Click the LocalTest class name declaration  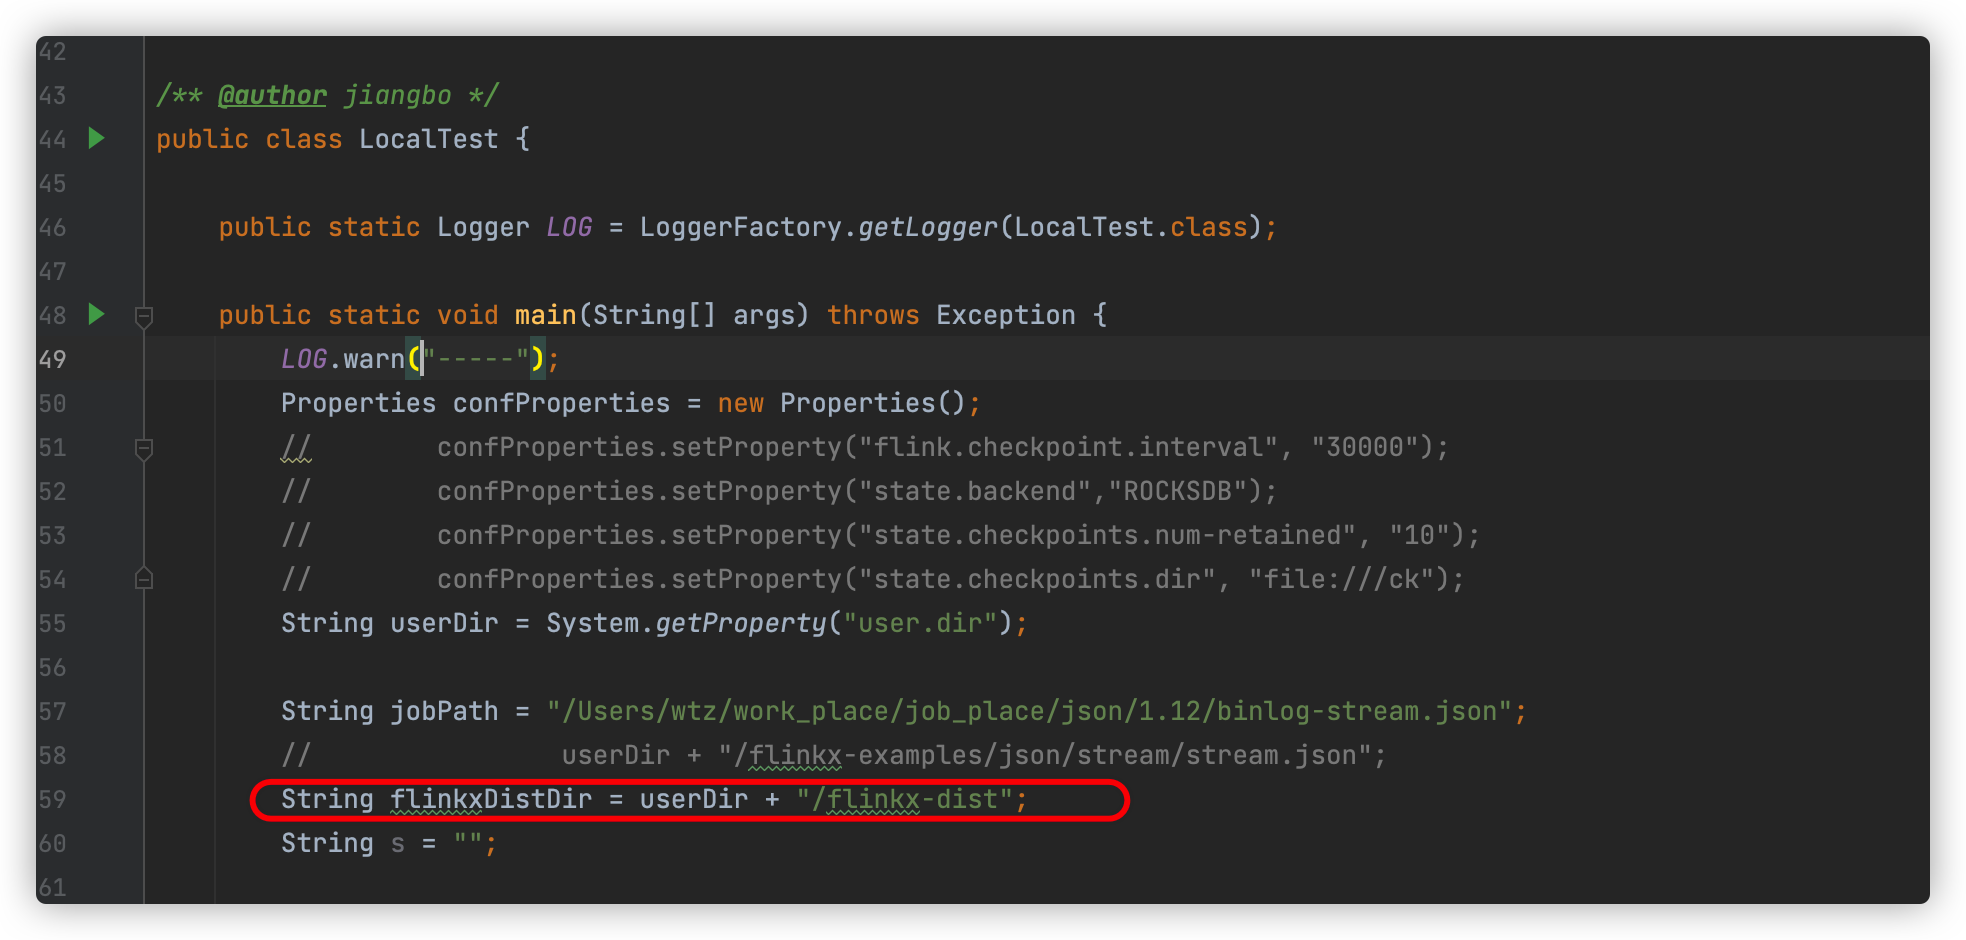pyautogui.click(x=428, y=139)
